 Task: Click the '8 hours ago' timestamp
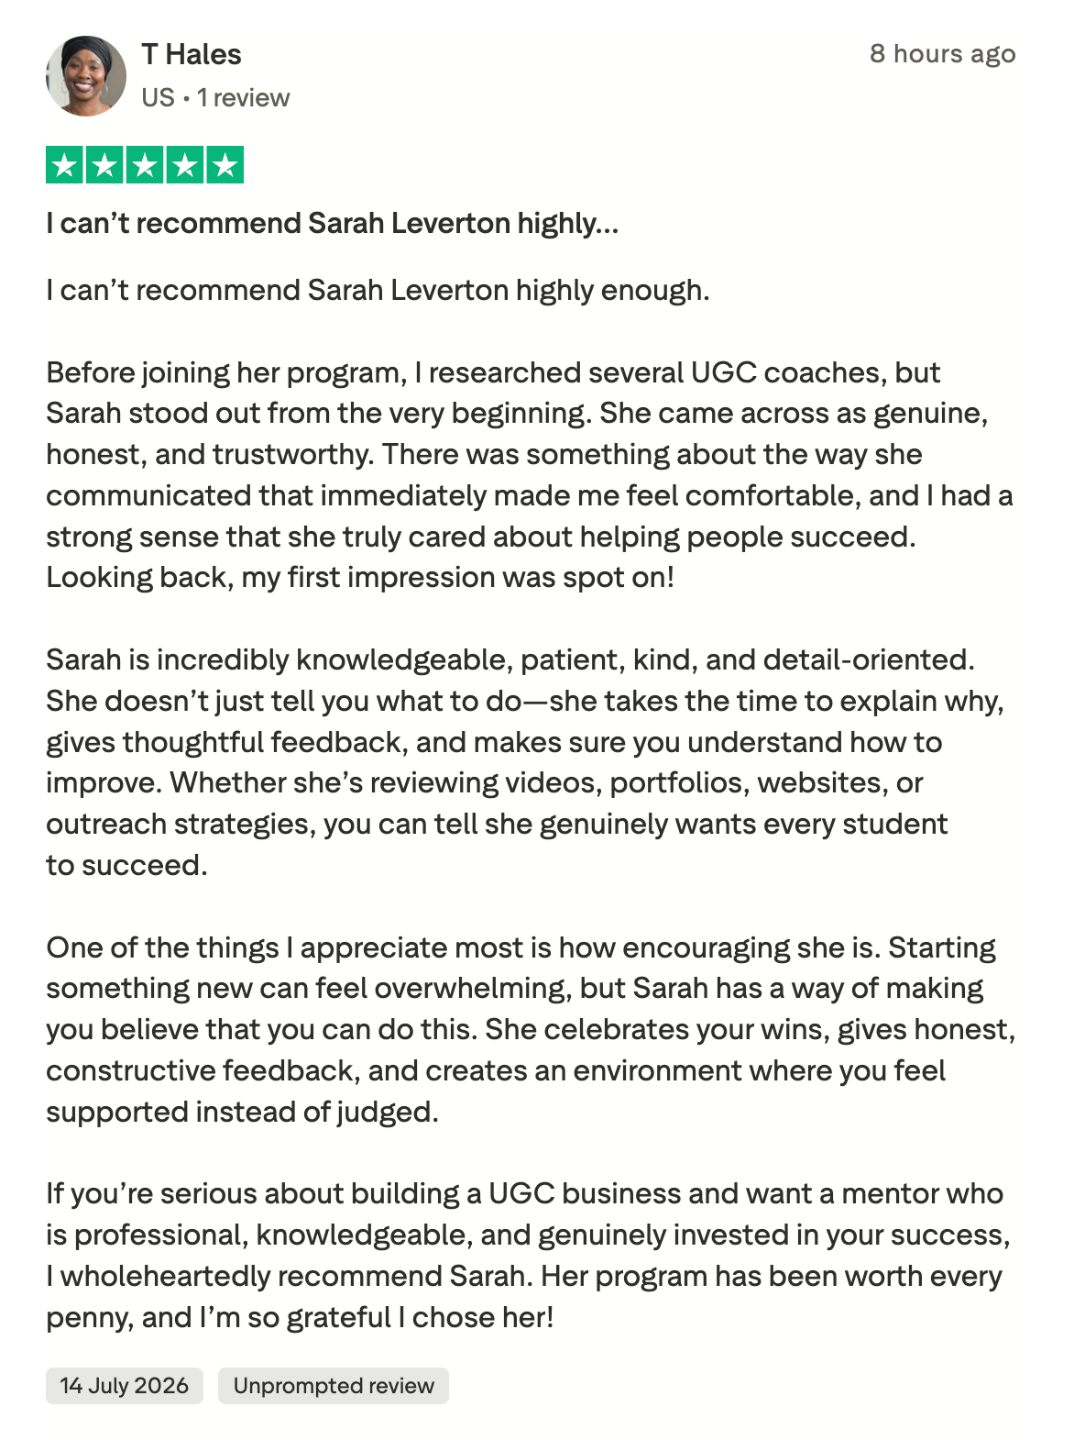click(942, 54)
